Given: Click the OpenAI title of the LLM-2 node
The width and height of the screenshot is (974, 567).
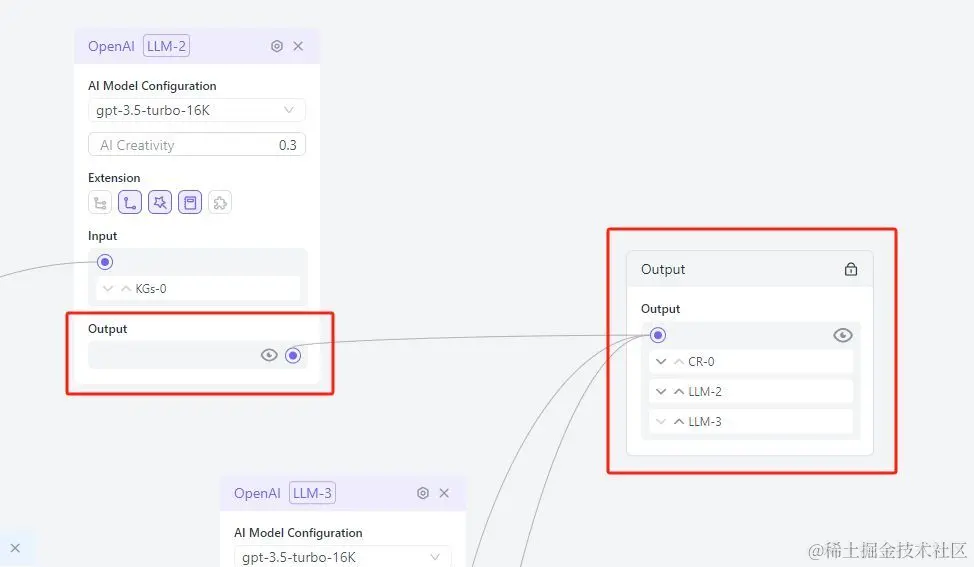Looking at the screenshot, I should (111, 46).
